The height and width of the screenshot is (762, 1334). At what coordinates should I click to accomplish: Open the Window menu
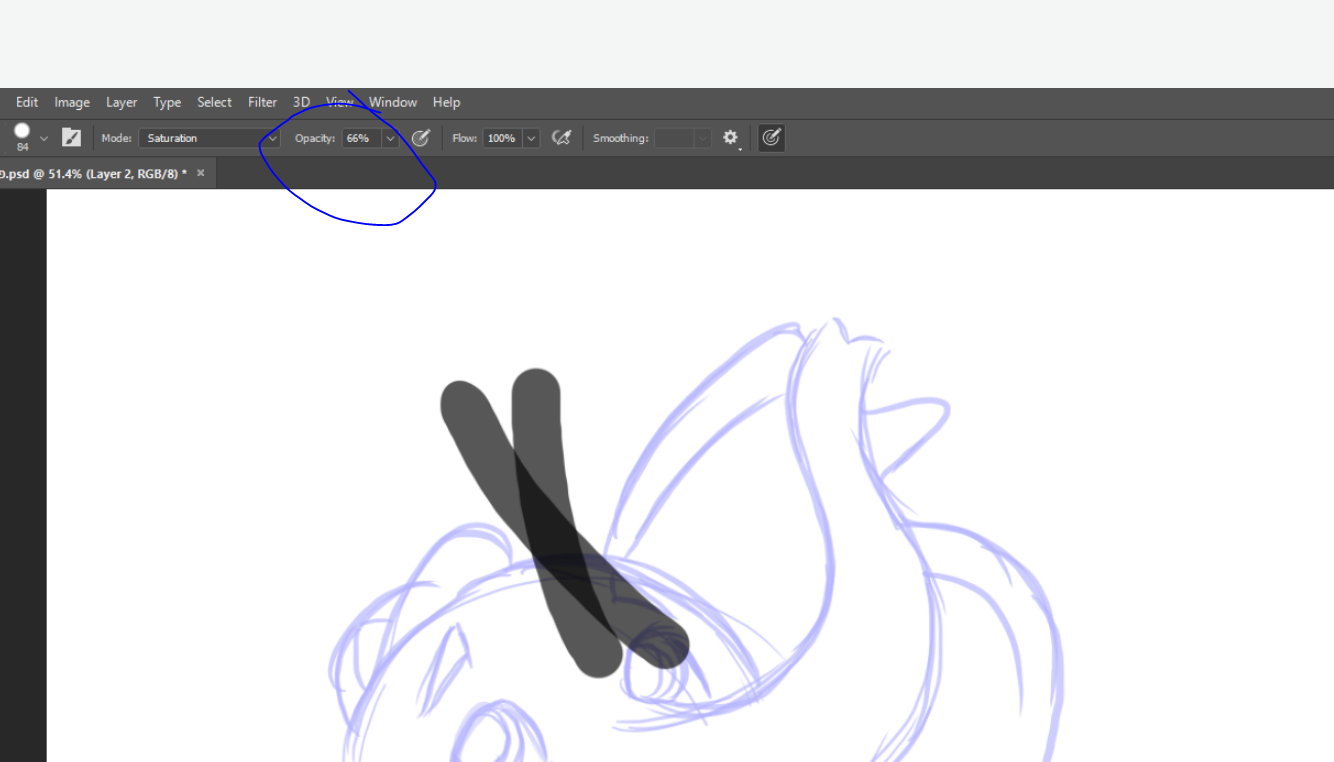(393, 102)
